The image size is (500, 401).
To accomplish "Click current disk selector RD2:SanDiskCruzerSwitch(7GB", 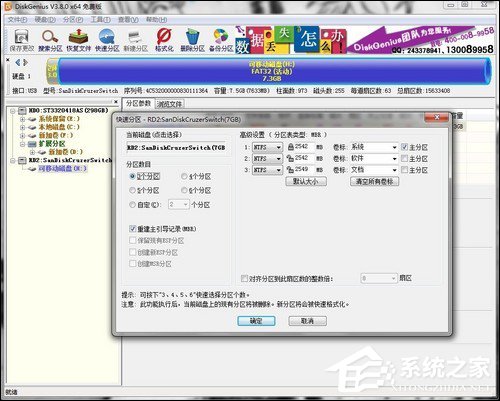I will pyautogui.click(x=177, y=147).
